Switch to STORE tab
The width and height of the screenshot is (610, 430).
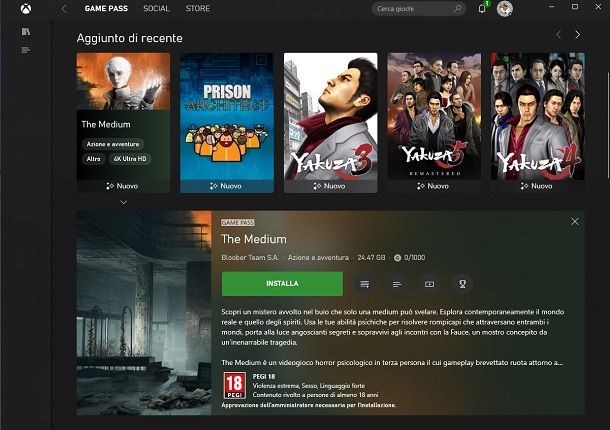(198, 9)
